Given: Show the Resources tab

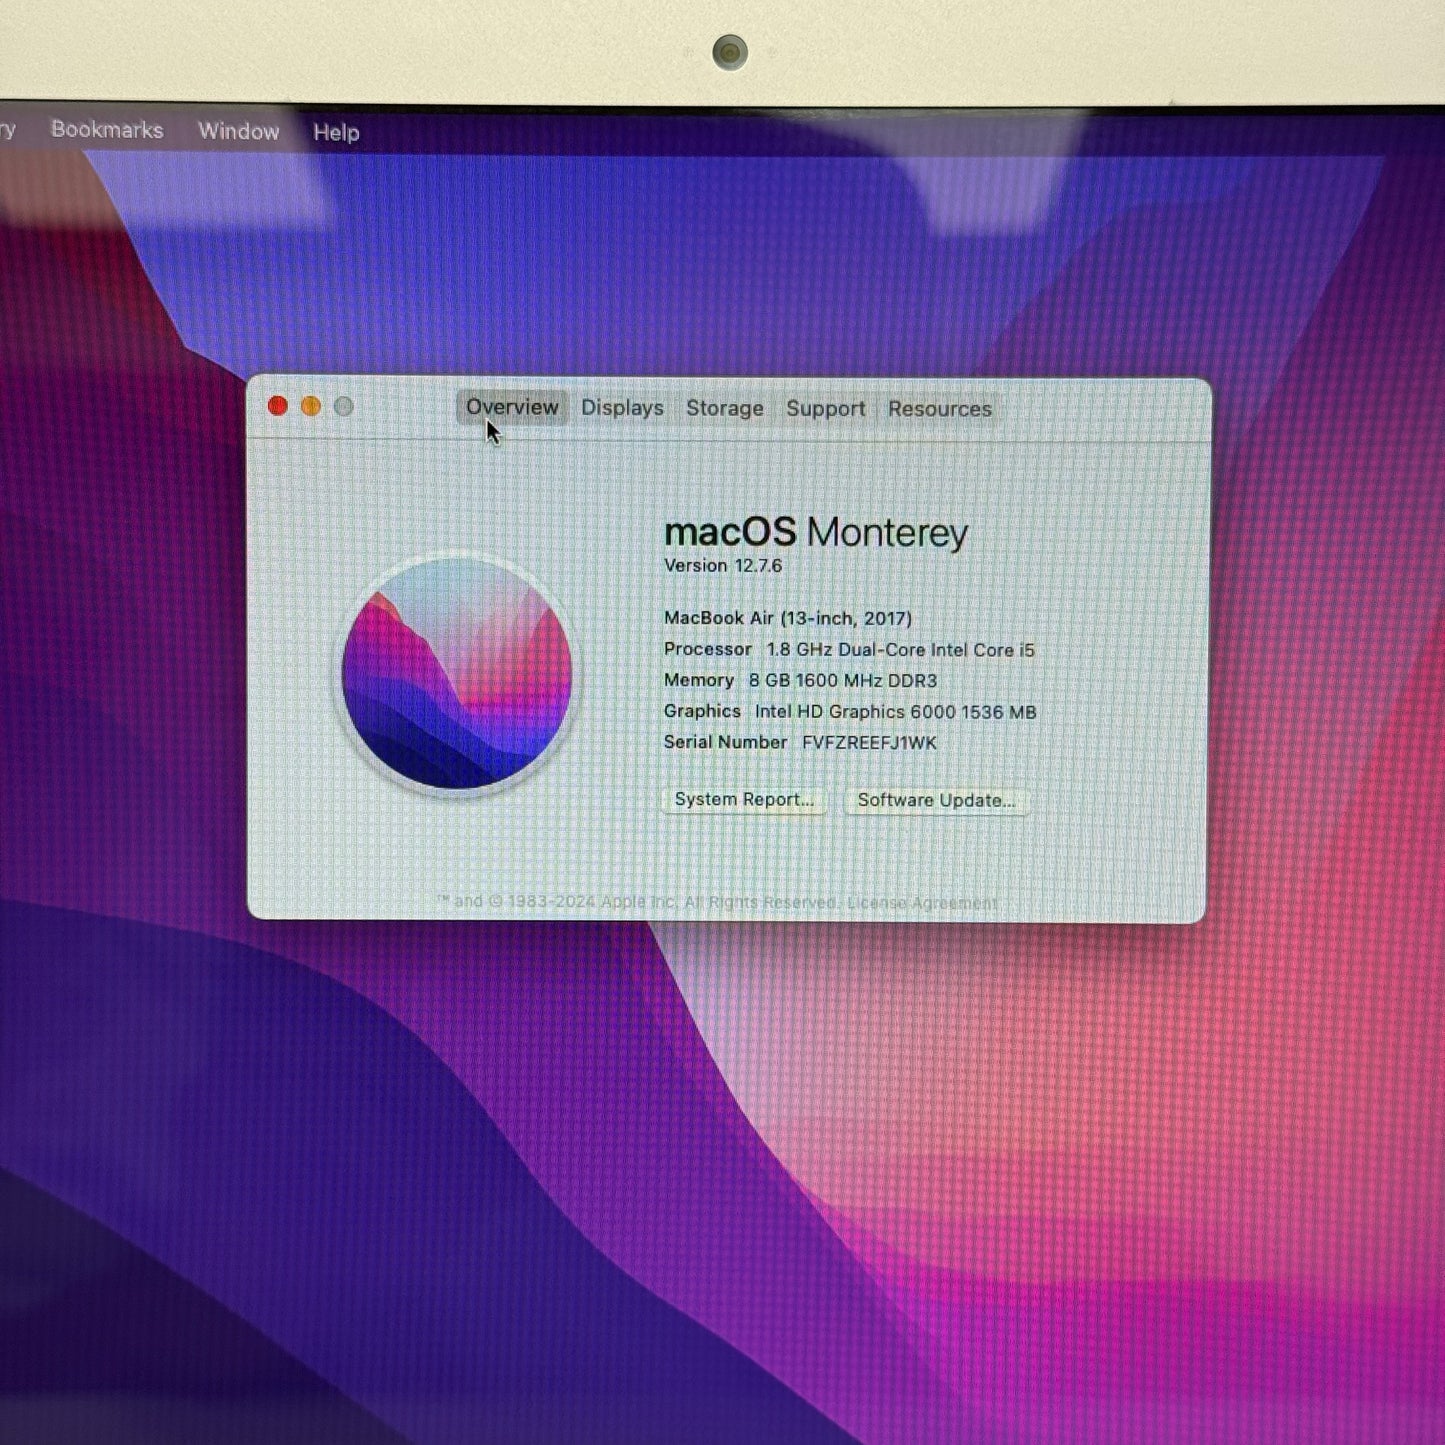Looking at the screenshot, I should 939,409.
